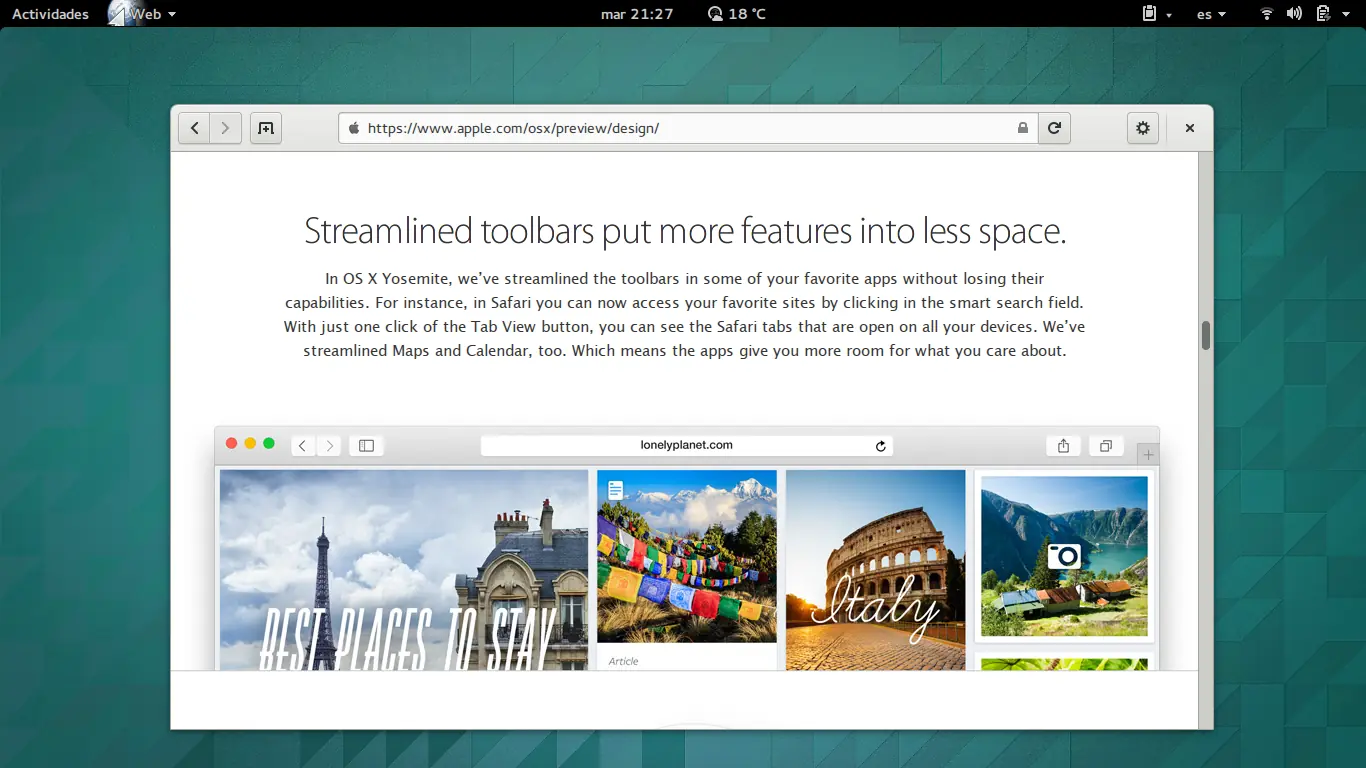Screen dimensions: 1366x768
Task: Click the apple.com URL address field
Action: (x=688, y=128)
